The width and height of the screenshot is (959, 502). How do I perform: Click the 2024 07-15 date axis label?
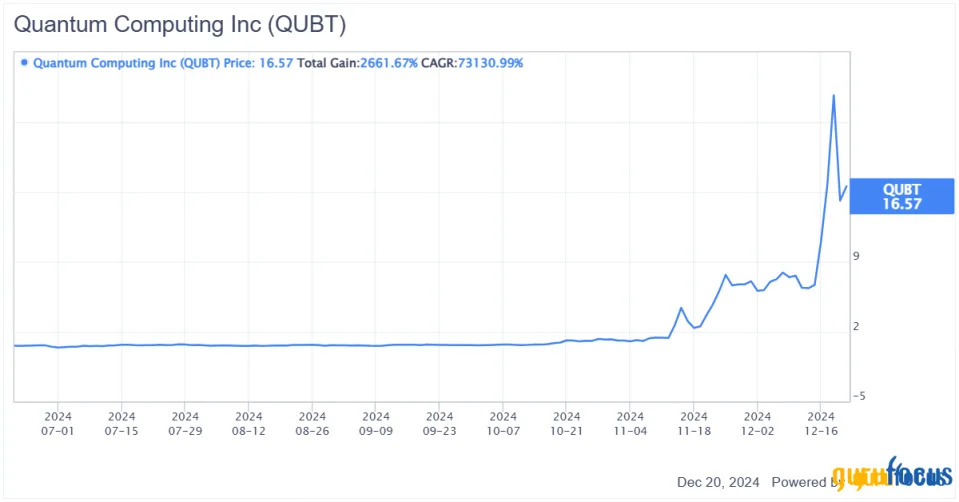coord(122,424)
